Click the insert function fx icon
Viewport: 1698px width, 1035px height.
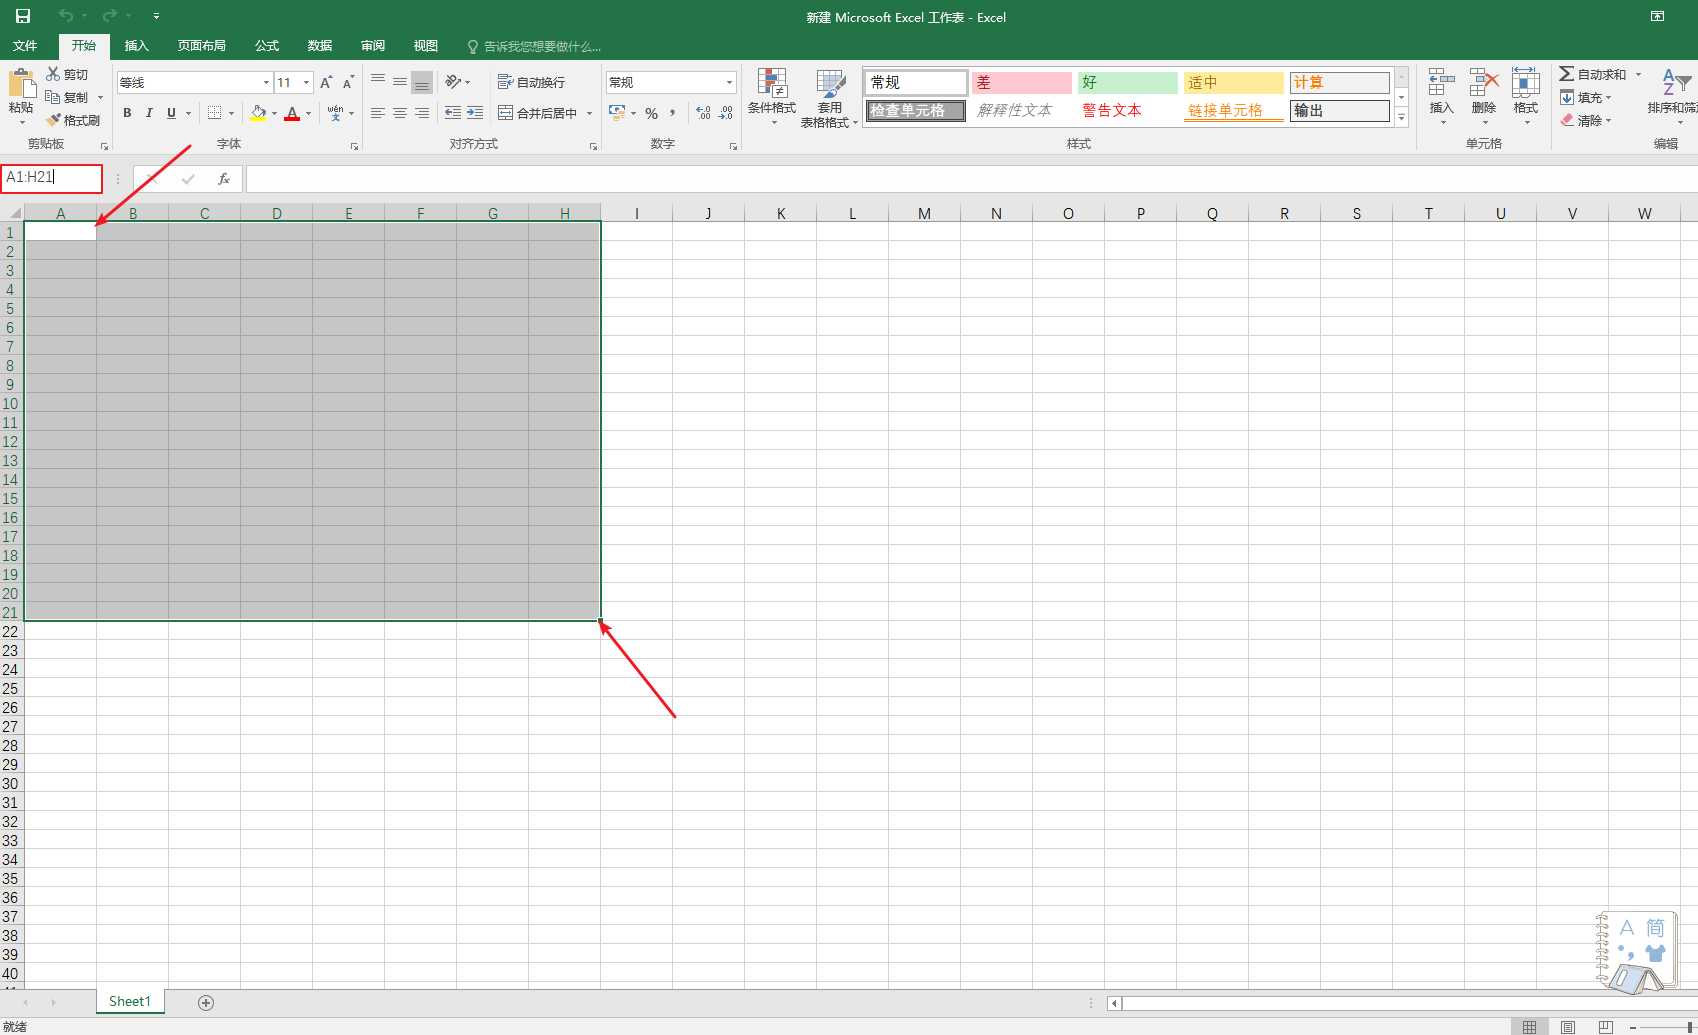[x=224, y=179]
